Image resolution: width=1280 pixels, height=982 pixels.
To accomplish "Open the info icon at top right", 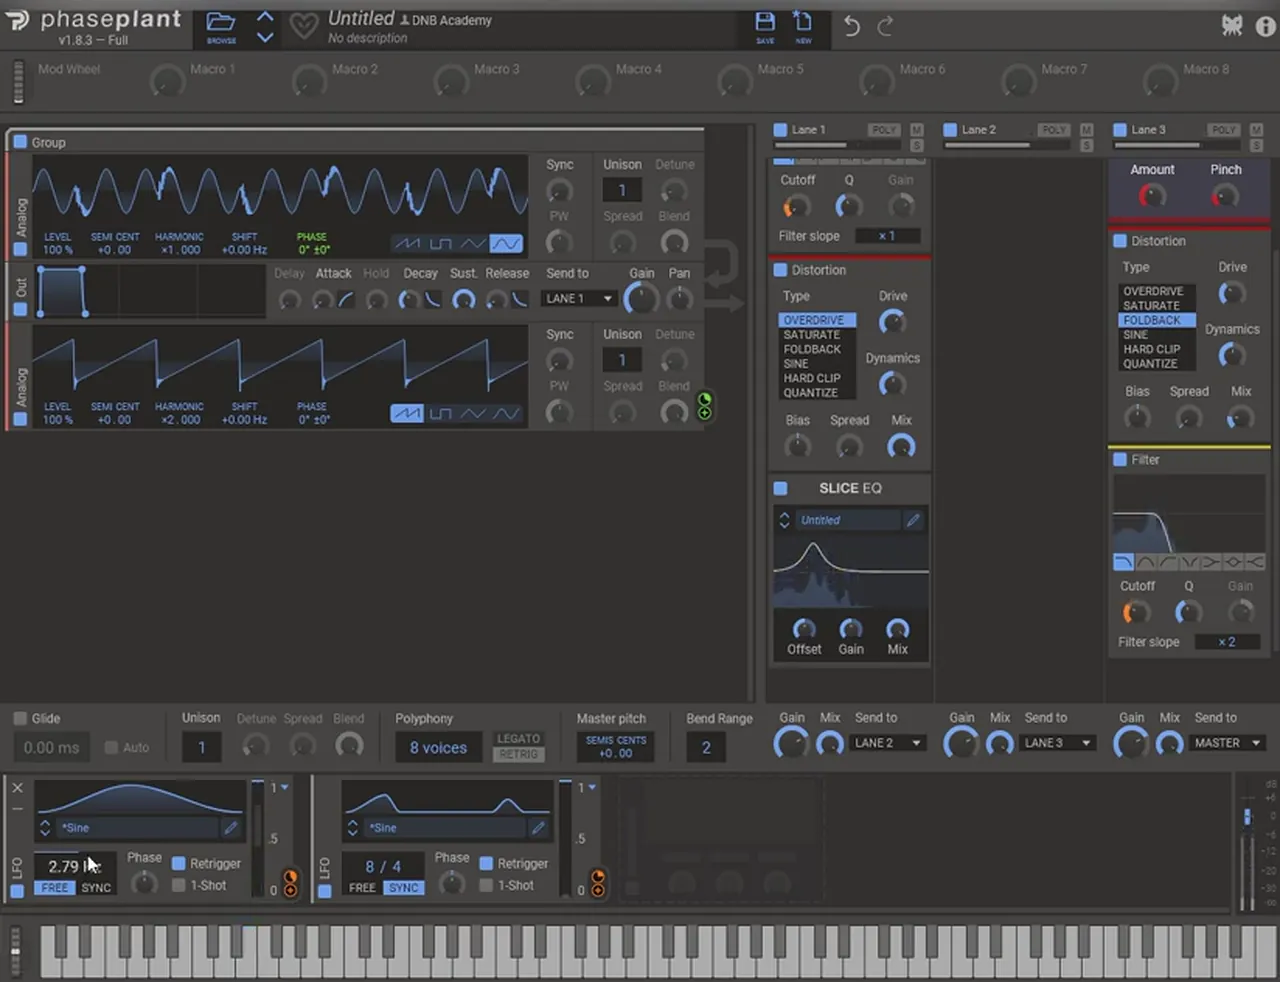I will pyautogui.click(x=1265, y=26).
